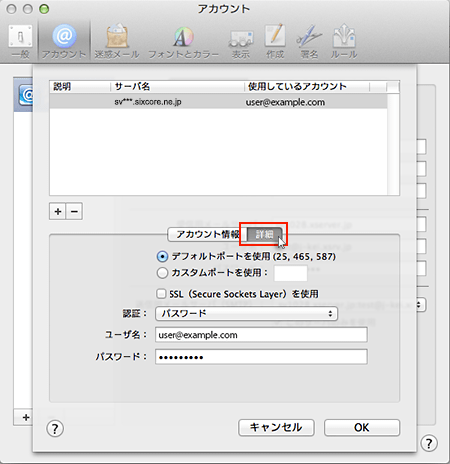Open the 作成 composing preferences icon

(275, 41)
